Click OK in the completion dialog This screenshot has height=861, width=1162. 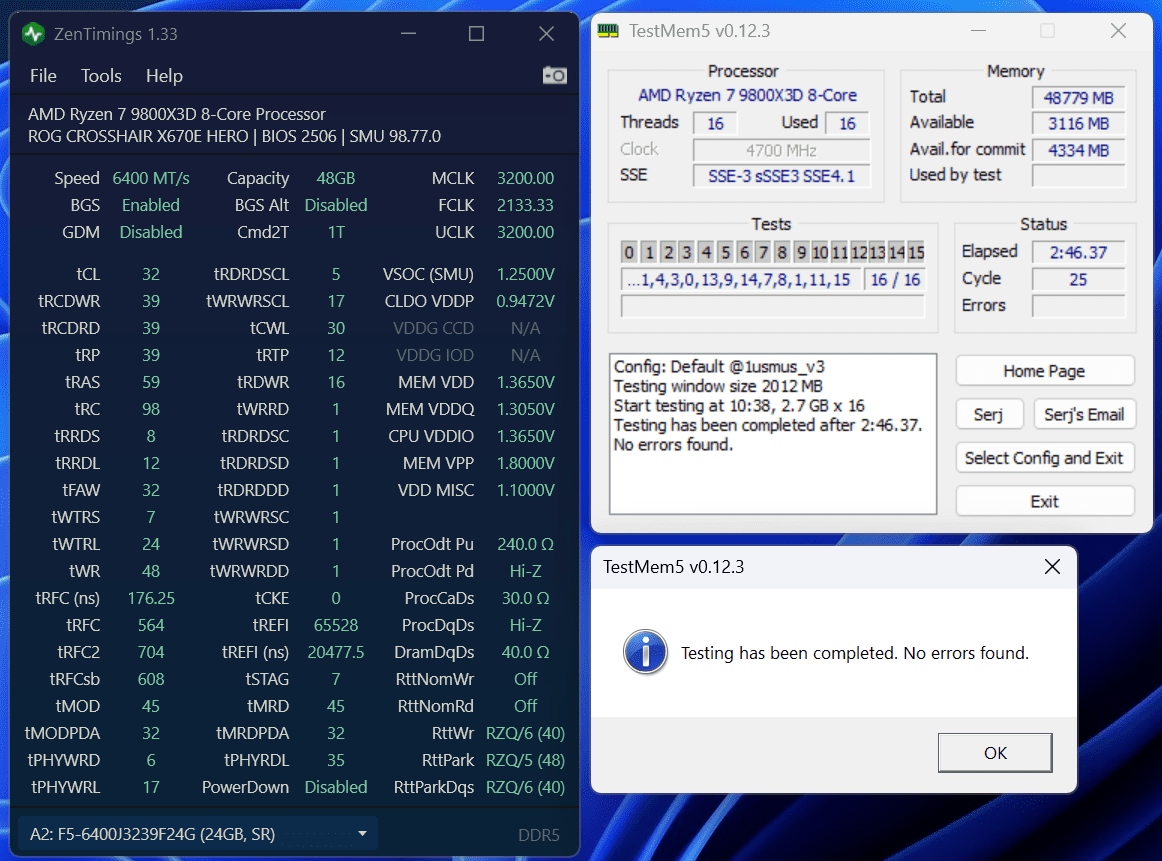pos(995,753)
